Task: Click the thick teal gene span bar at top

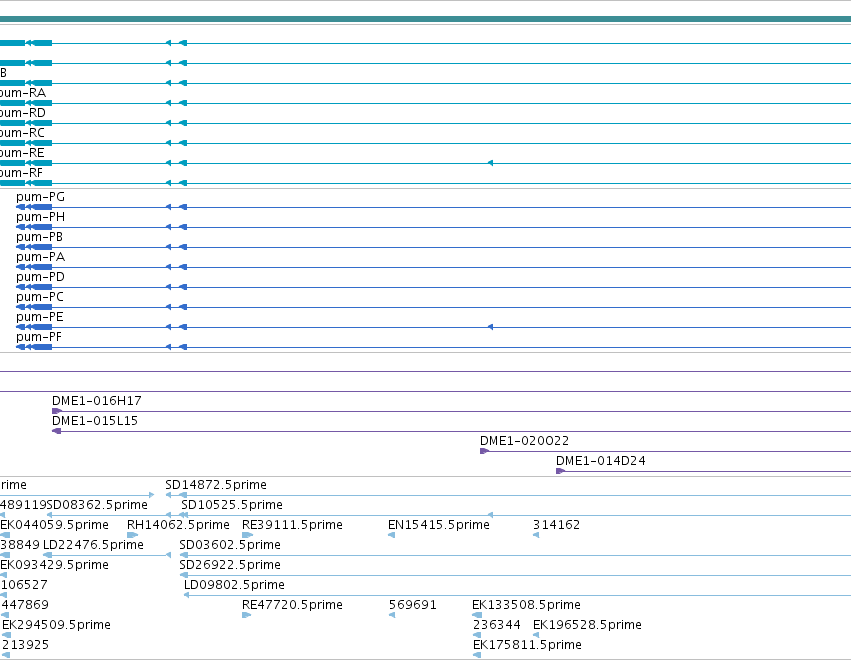Action: point(426,19)
